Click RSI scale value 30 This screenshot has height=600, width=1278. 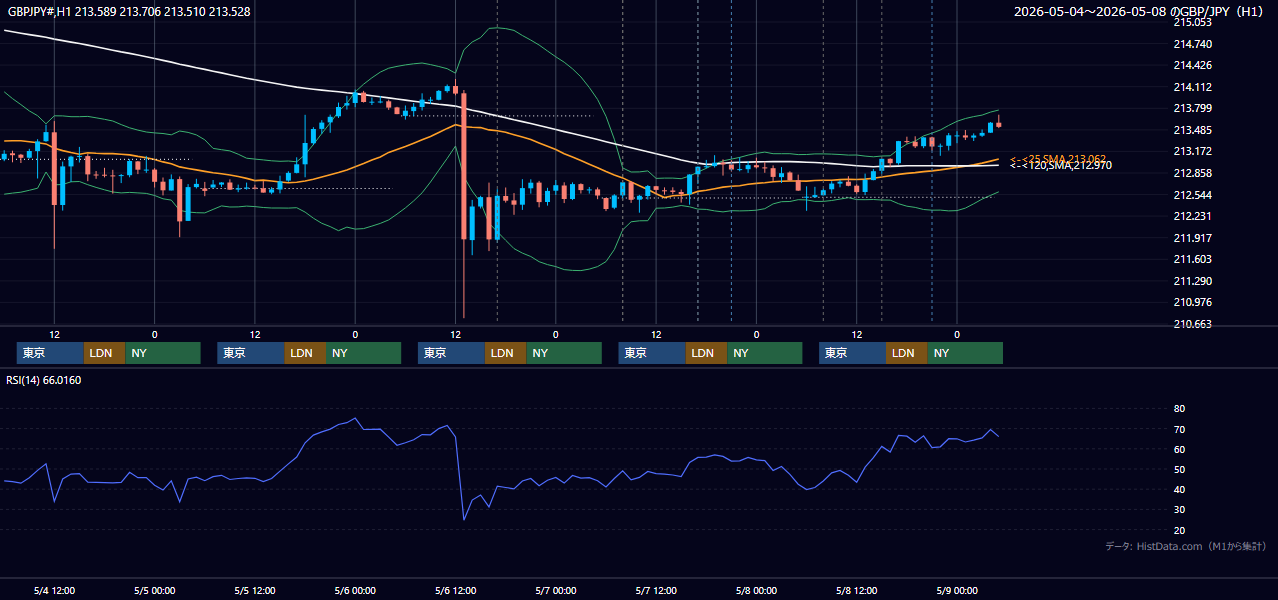[1179, 510]
